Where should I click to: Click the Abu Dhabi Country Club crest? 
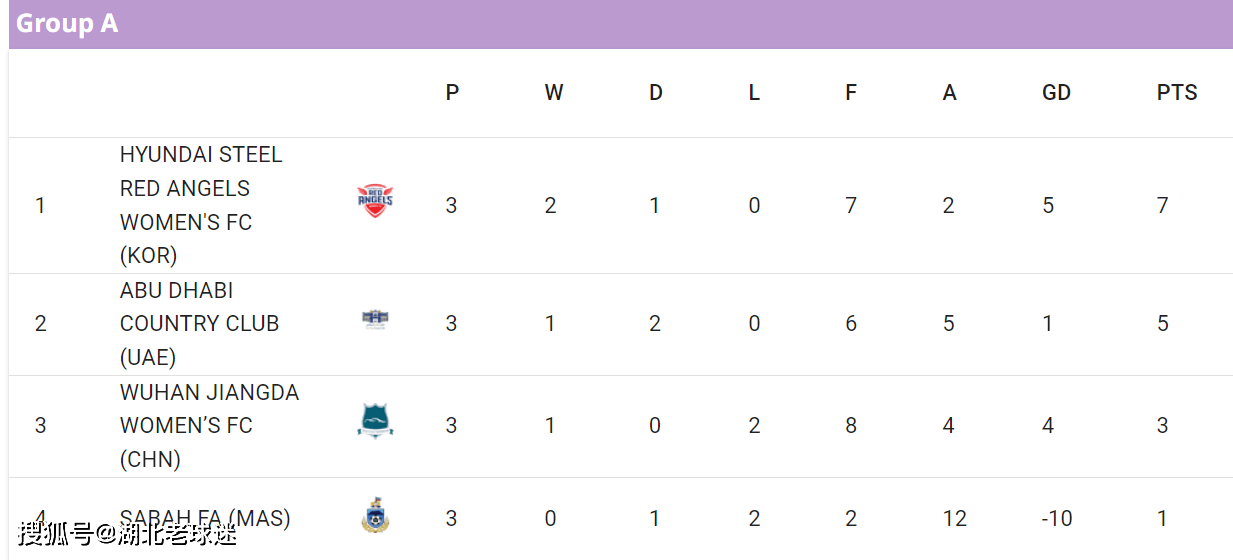click(x=375, y=320)
